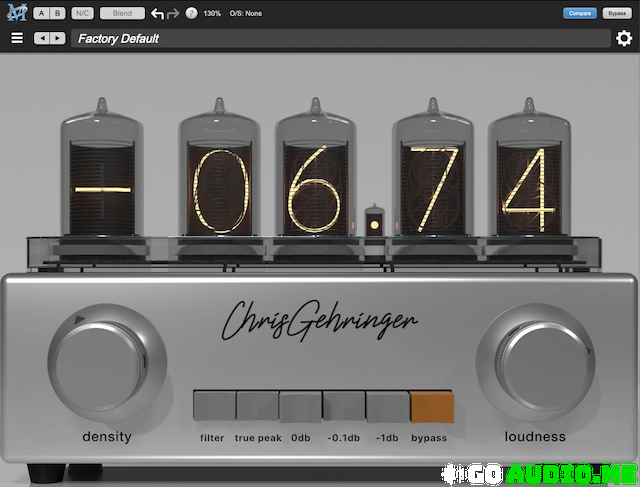Go to the previous preset arrow

42,39
